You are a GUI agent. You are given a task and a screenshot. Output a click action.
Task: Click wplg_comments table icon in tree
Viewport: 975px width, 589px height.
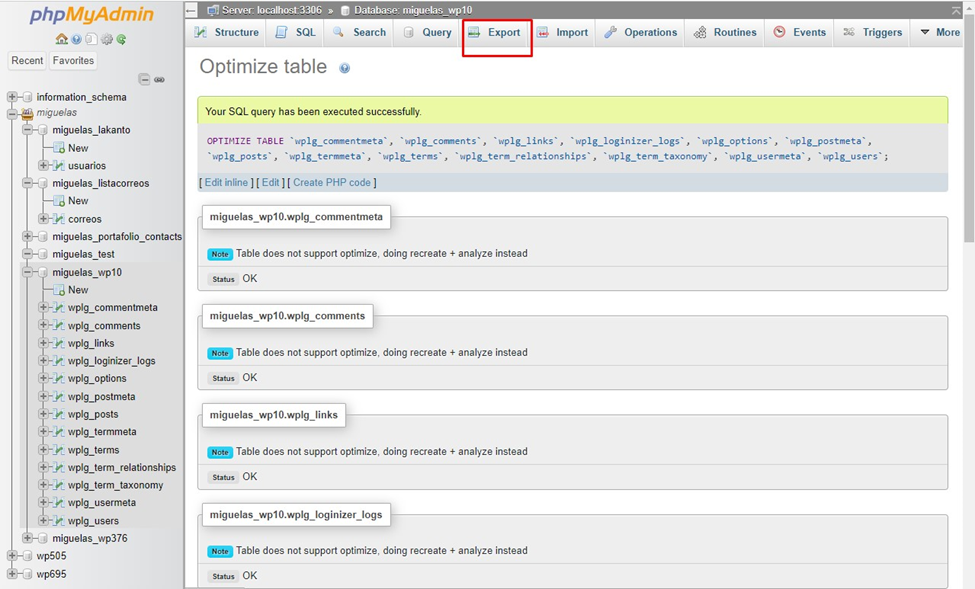pos(59,325)
